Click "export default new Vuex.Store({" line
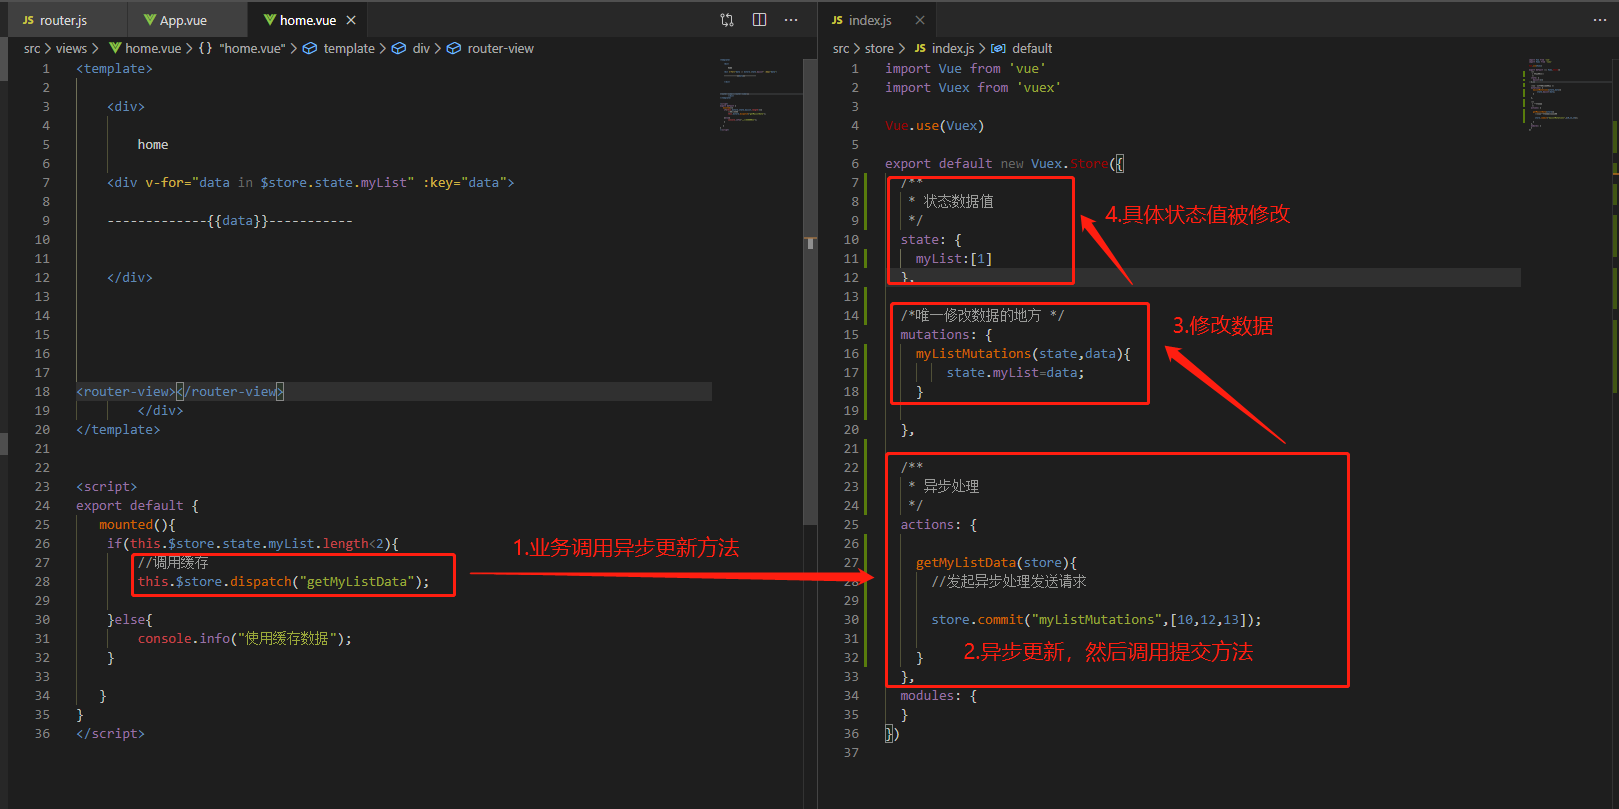The height and width of the screenshot is (809, 1619). tap(1004, 164)
